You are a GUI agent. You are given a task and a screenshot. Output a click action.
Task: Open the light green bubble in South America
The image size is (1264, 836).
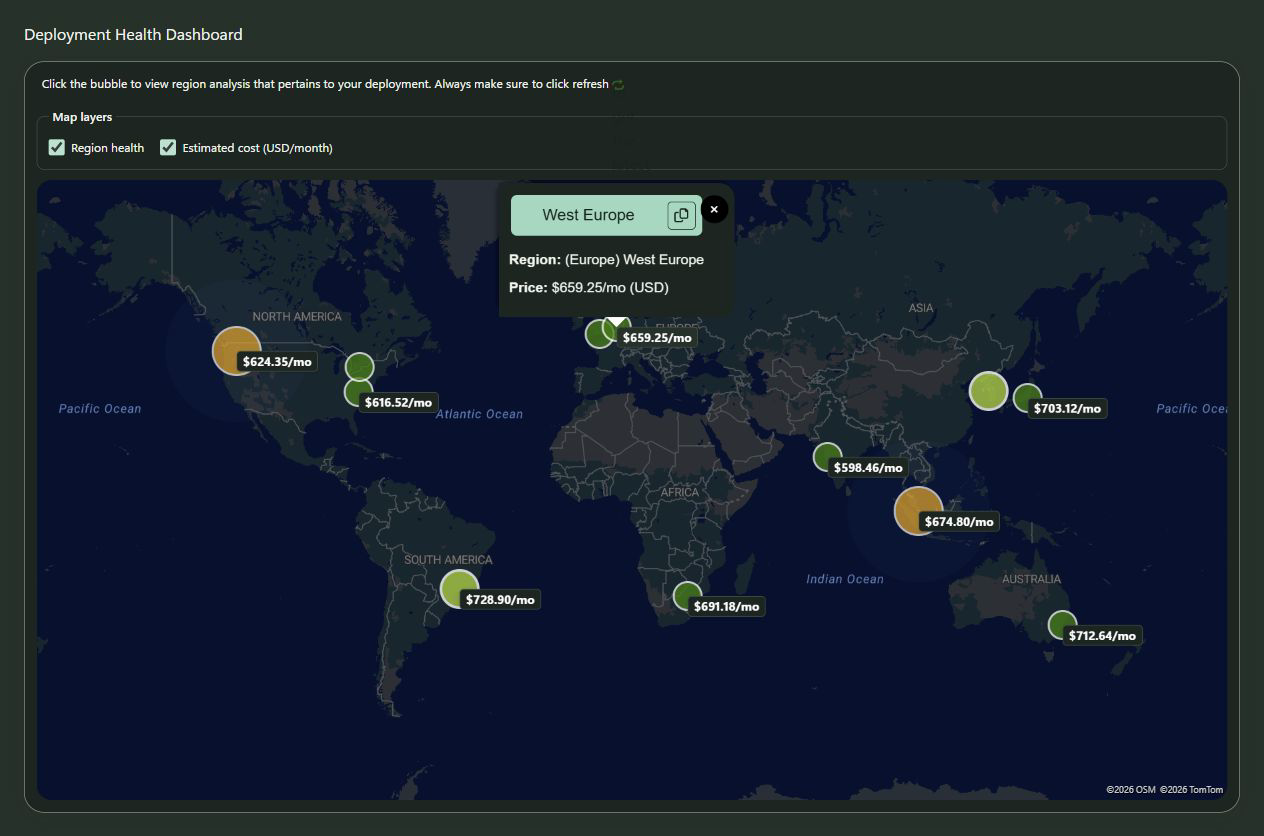pos(460,589)
